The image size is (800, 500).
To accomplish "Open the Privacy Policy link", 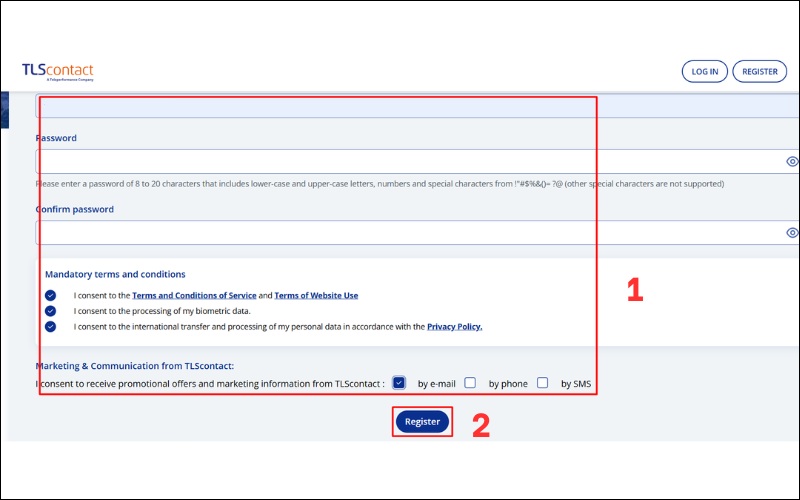I will pyautogui.click(x=454, y=327).
